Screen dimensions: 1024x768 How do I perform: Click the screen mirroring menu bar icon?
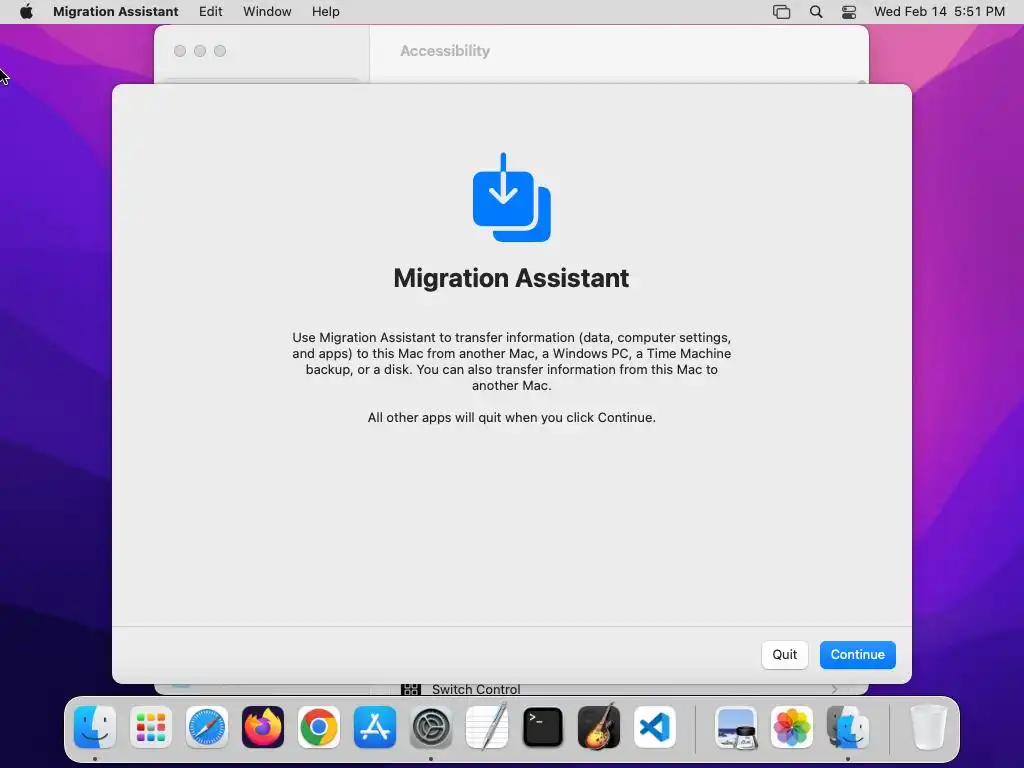(x=782, y=11)
